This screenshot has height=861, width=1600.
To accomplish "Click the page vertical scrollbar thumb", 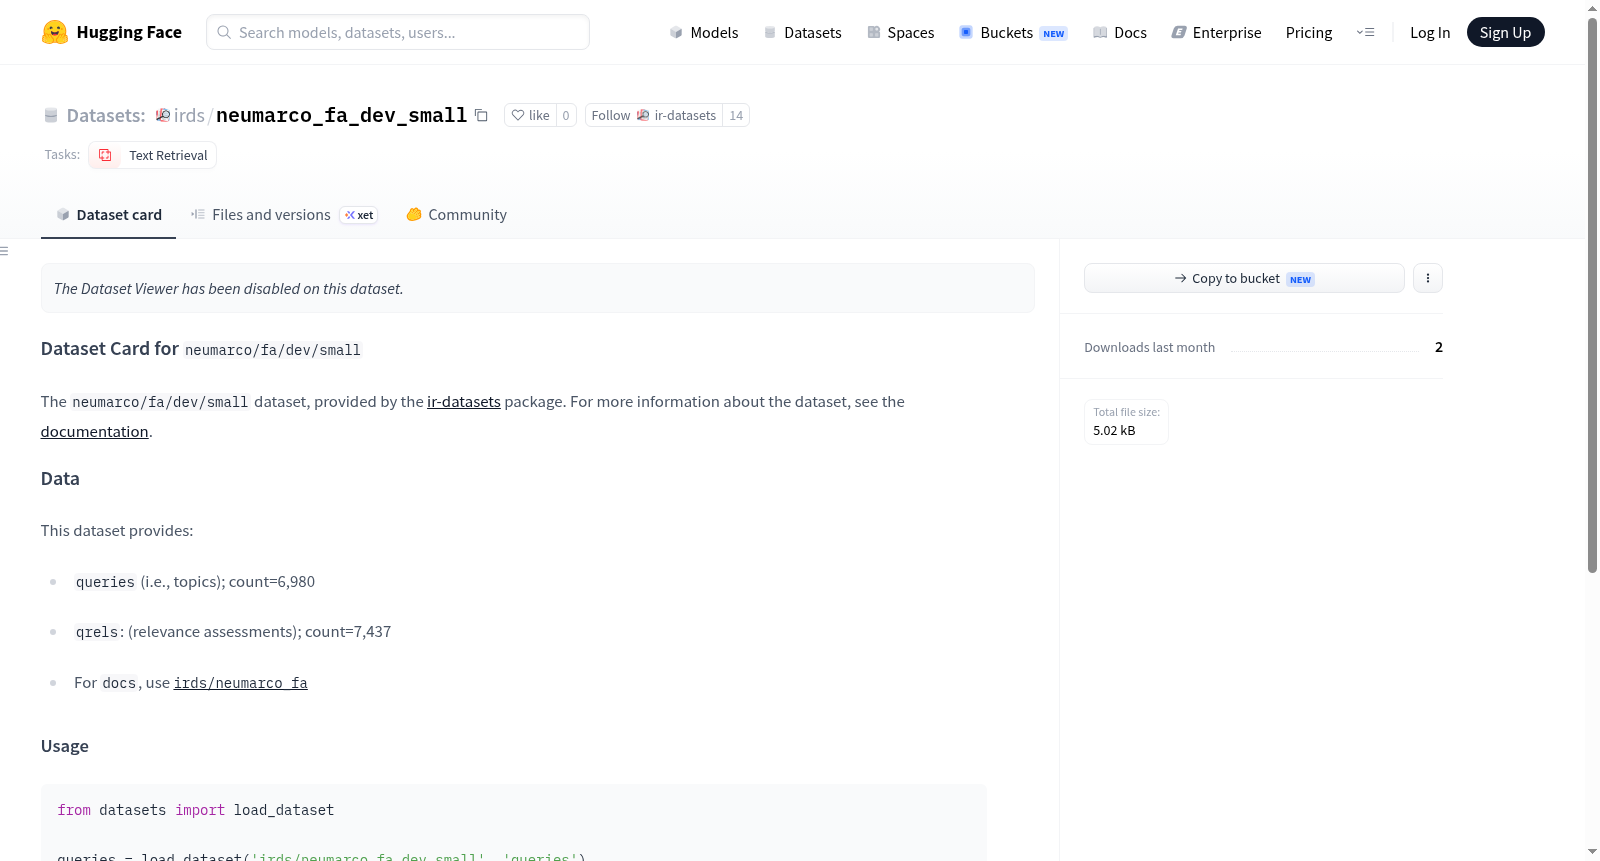I will [1592, 295].
